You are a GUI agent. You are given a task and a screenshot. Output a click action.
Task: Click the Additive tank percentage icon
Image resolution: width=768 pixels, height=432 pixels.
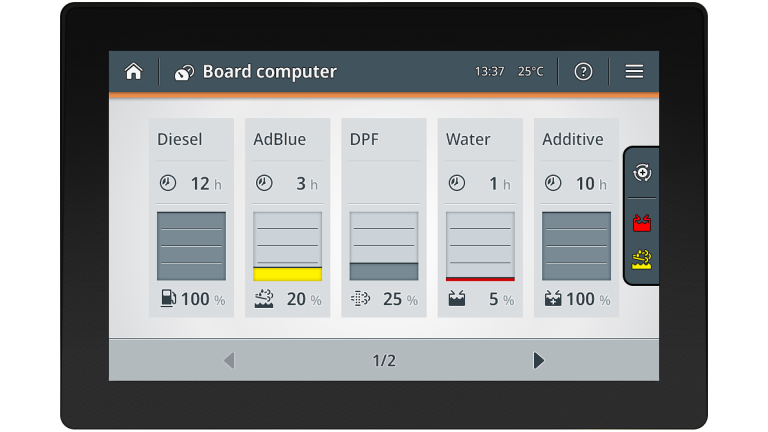[x=553, y=299]
